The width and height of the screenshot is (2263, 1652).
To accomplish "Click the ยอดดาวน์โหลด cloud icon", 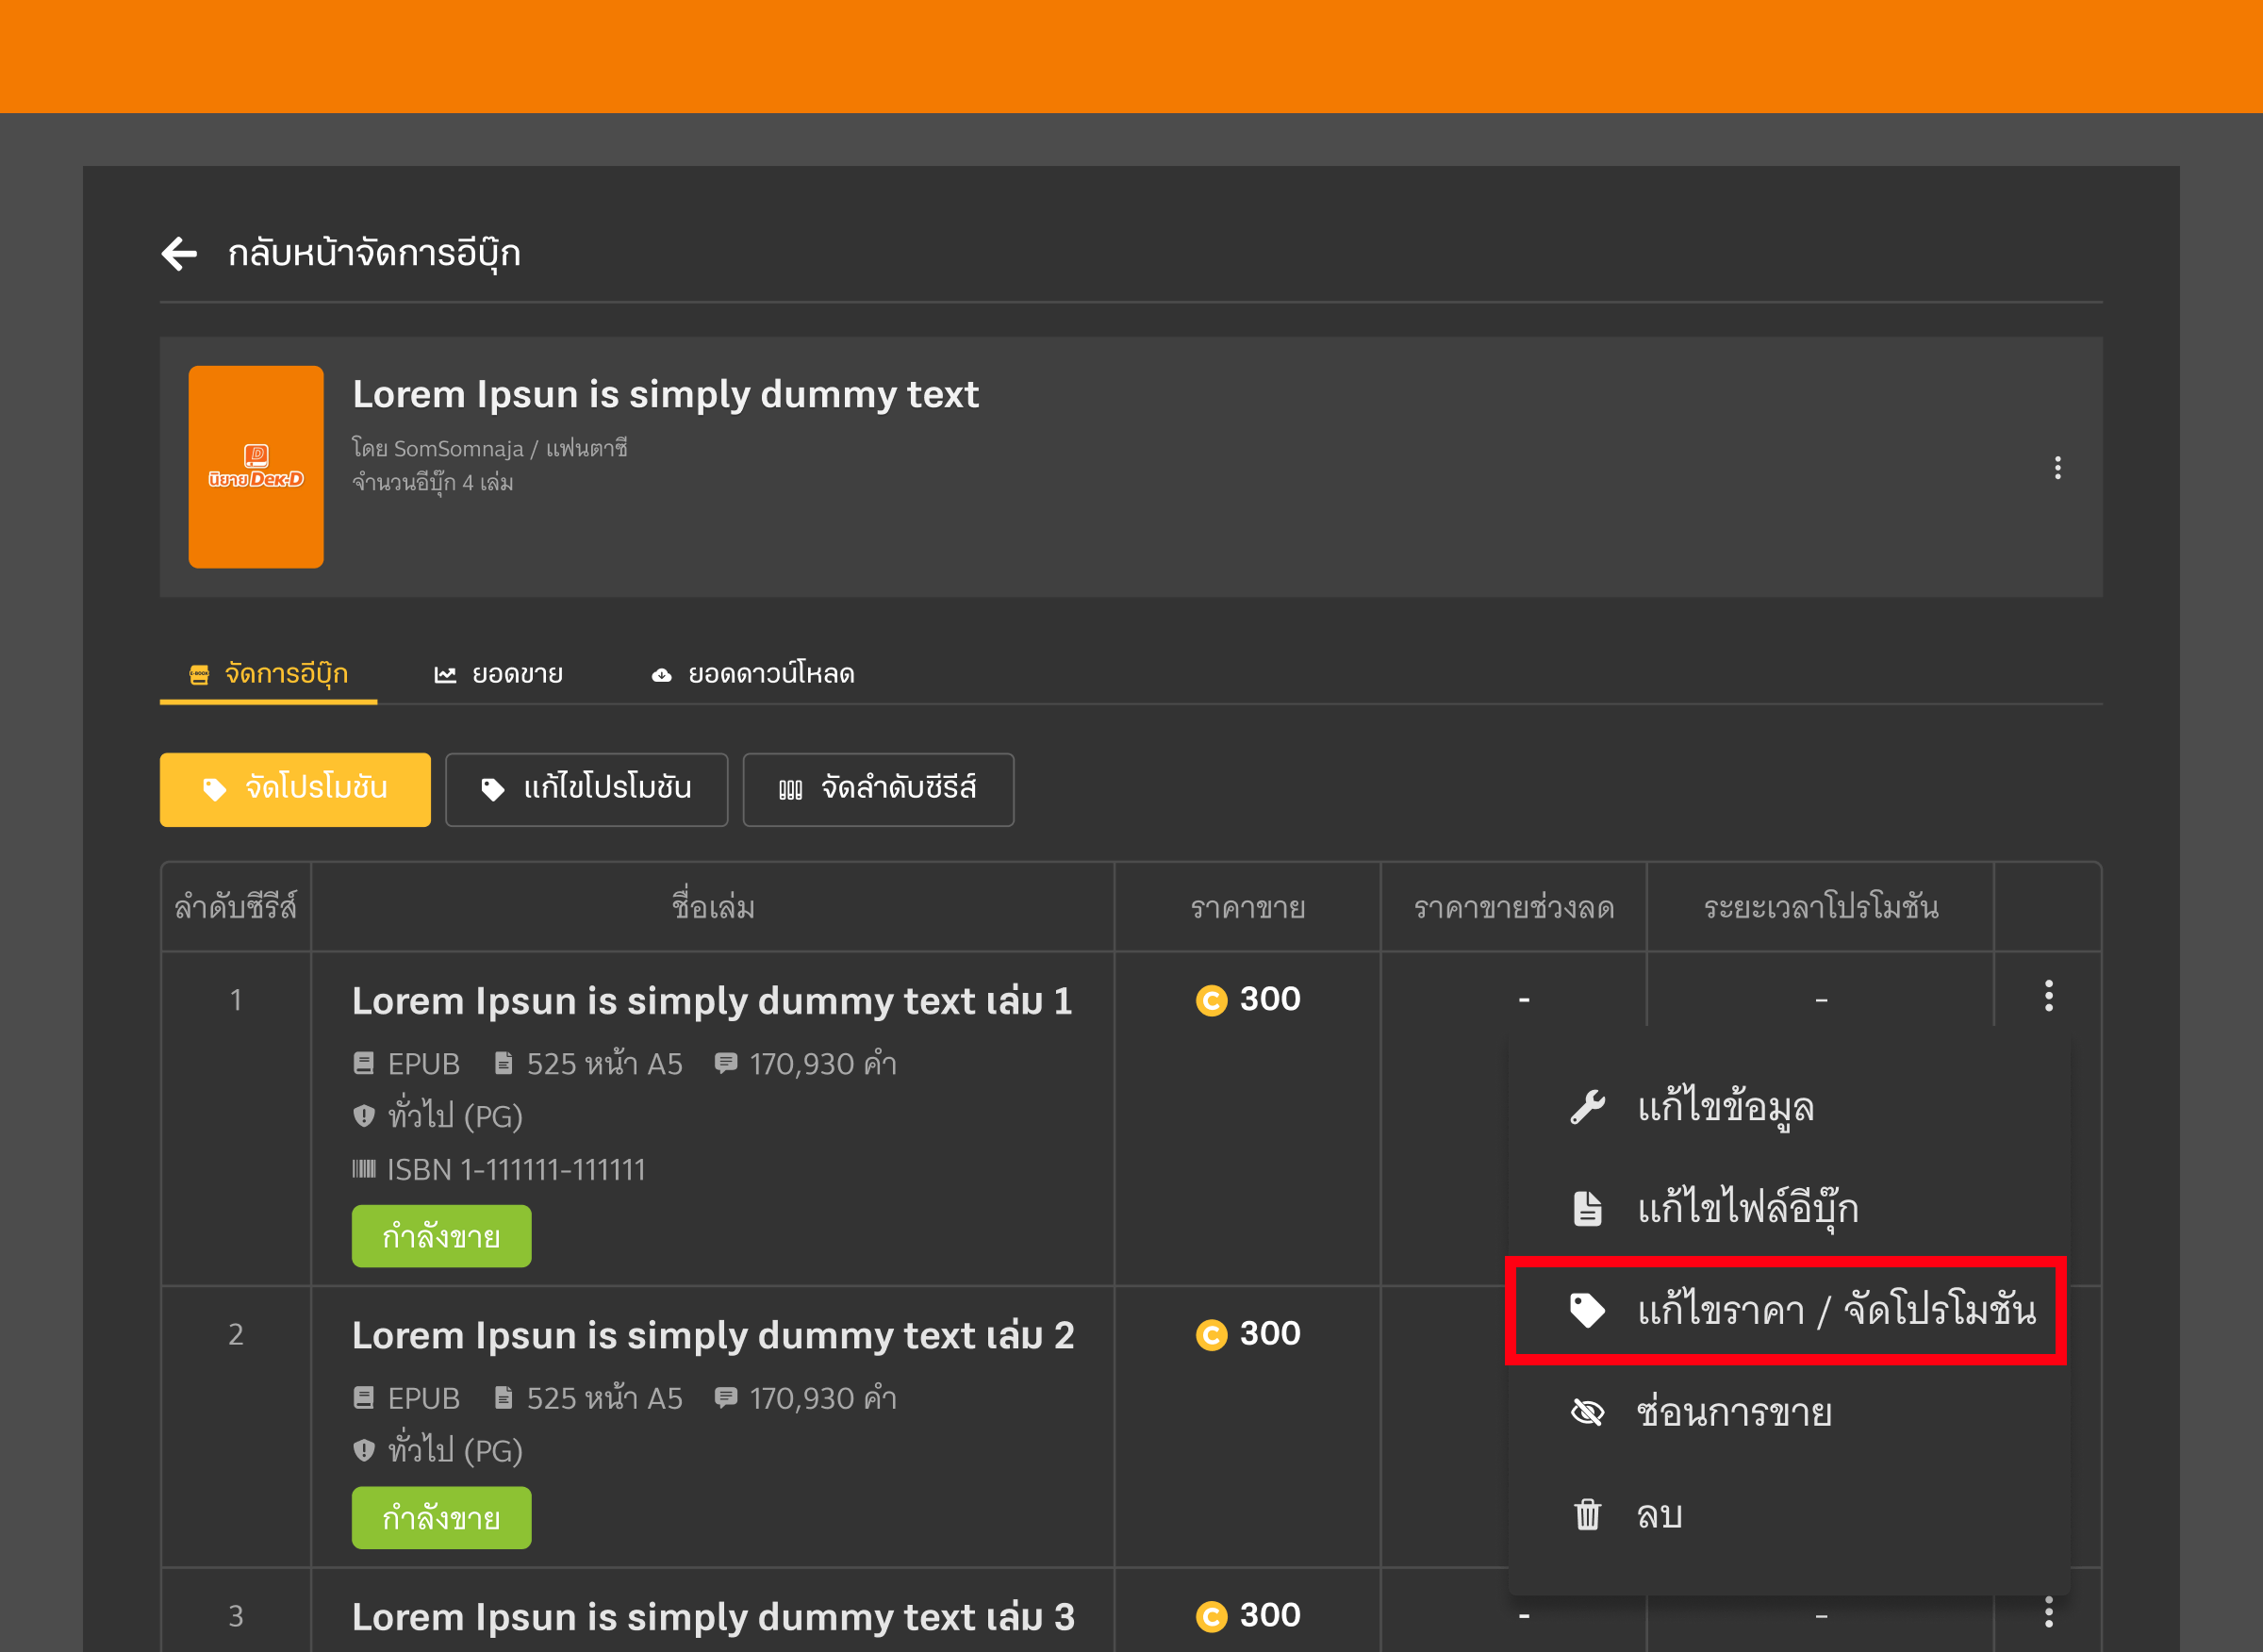I will coord(661,676).
